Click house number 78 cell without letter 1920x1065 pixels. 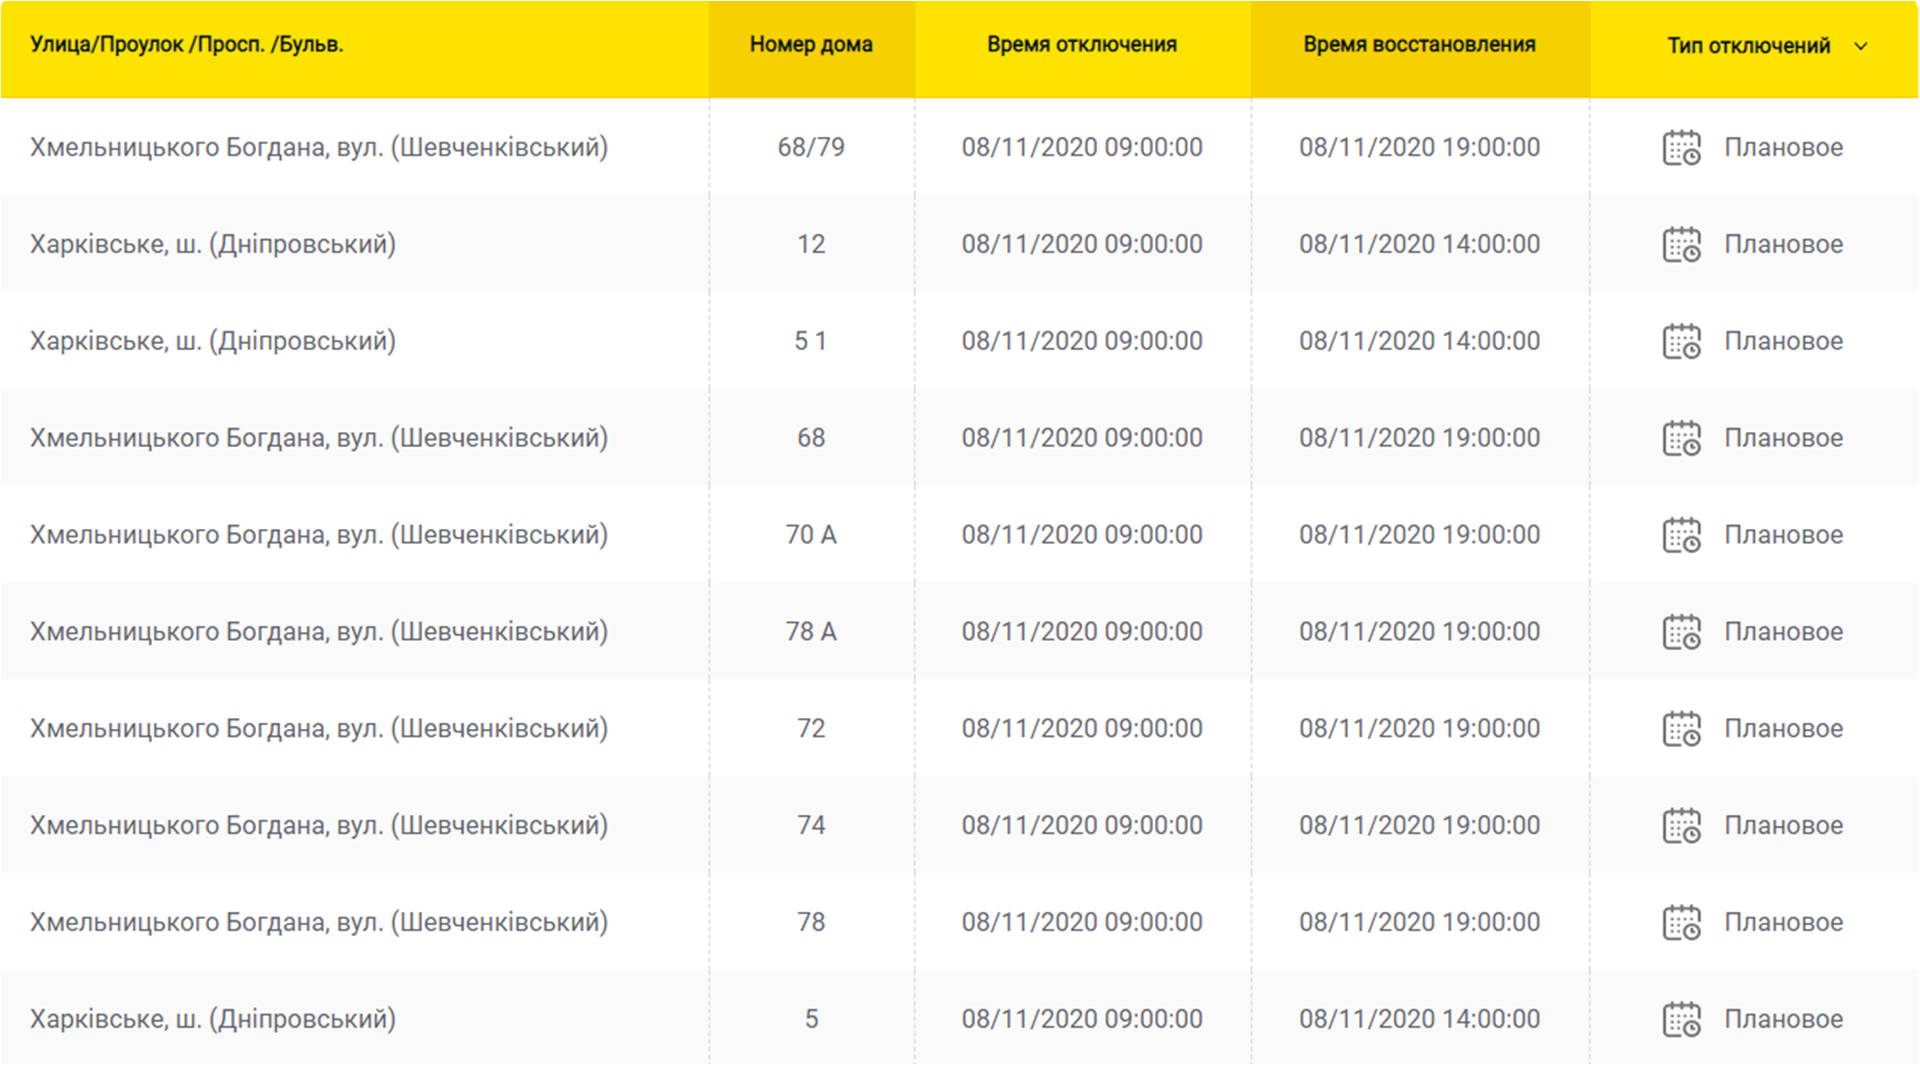pyautogui.click(x=811, y=922)
